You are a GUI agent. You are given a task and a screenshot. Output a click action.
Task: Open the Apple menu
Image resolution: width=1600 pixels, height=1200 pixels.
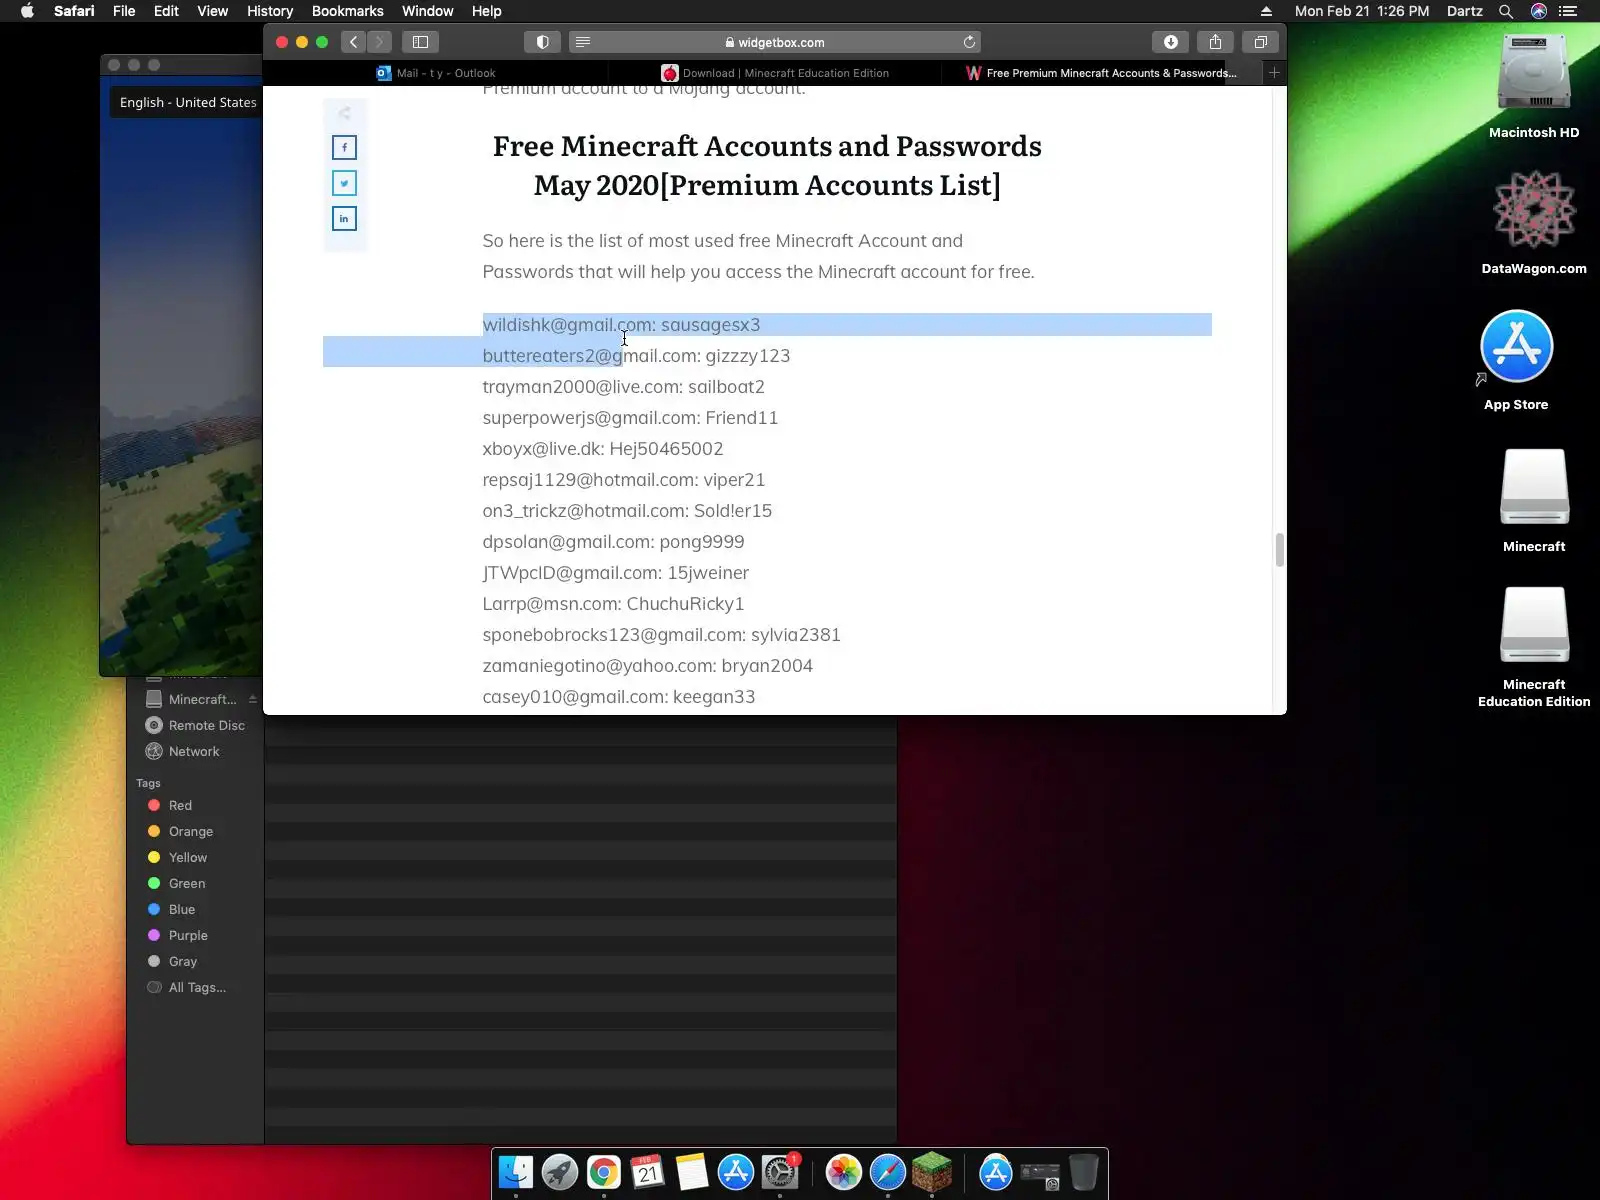[x=28, y=11]
